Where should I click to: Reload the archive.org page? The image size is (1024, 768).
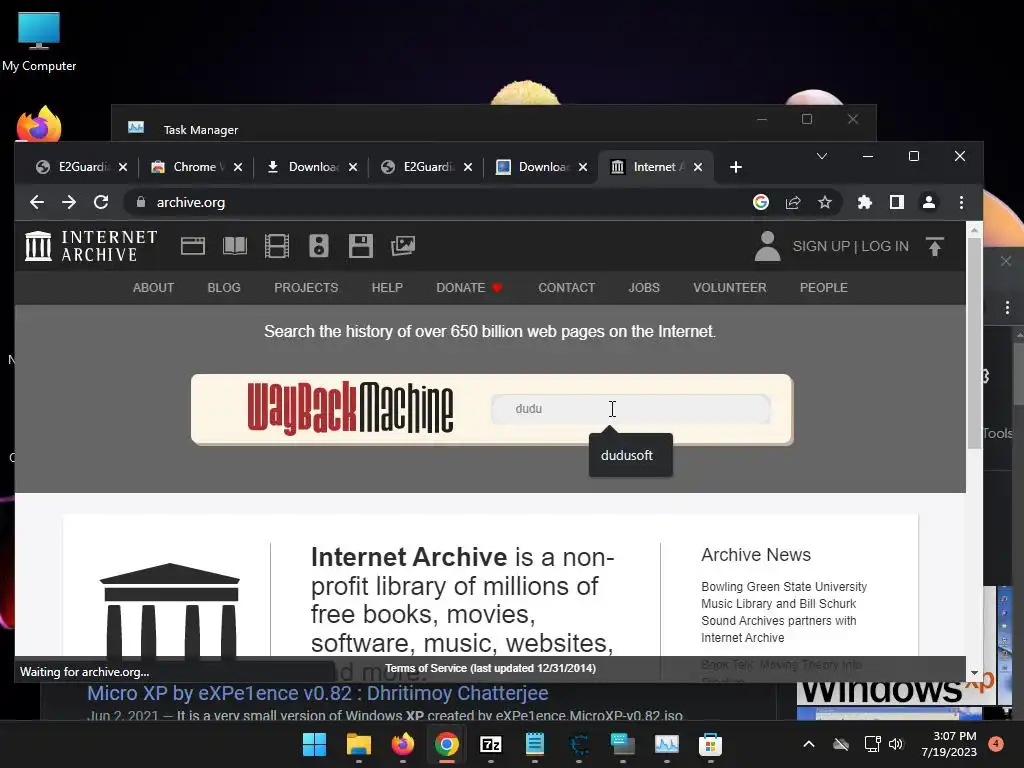point(101,202)
